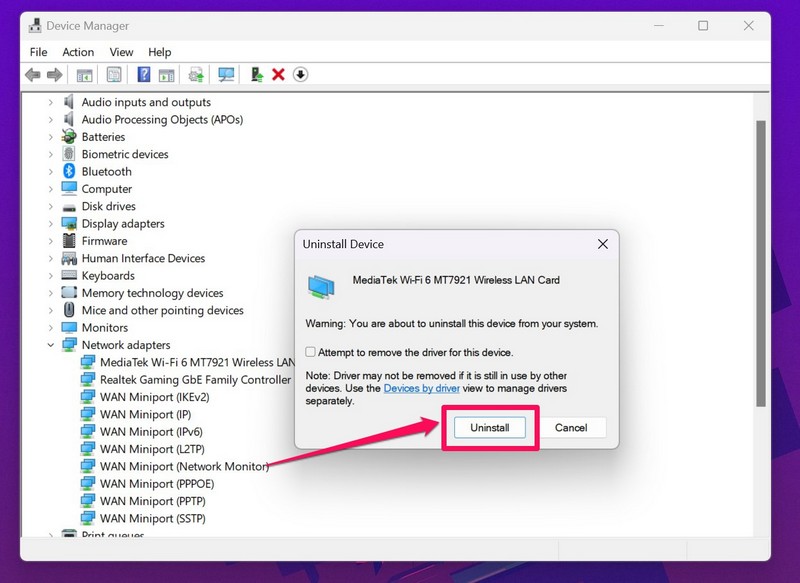Expand the Display adapters node
This screenshot has height=583, width=800.
[x=51, y=224]
